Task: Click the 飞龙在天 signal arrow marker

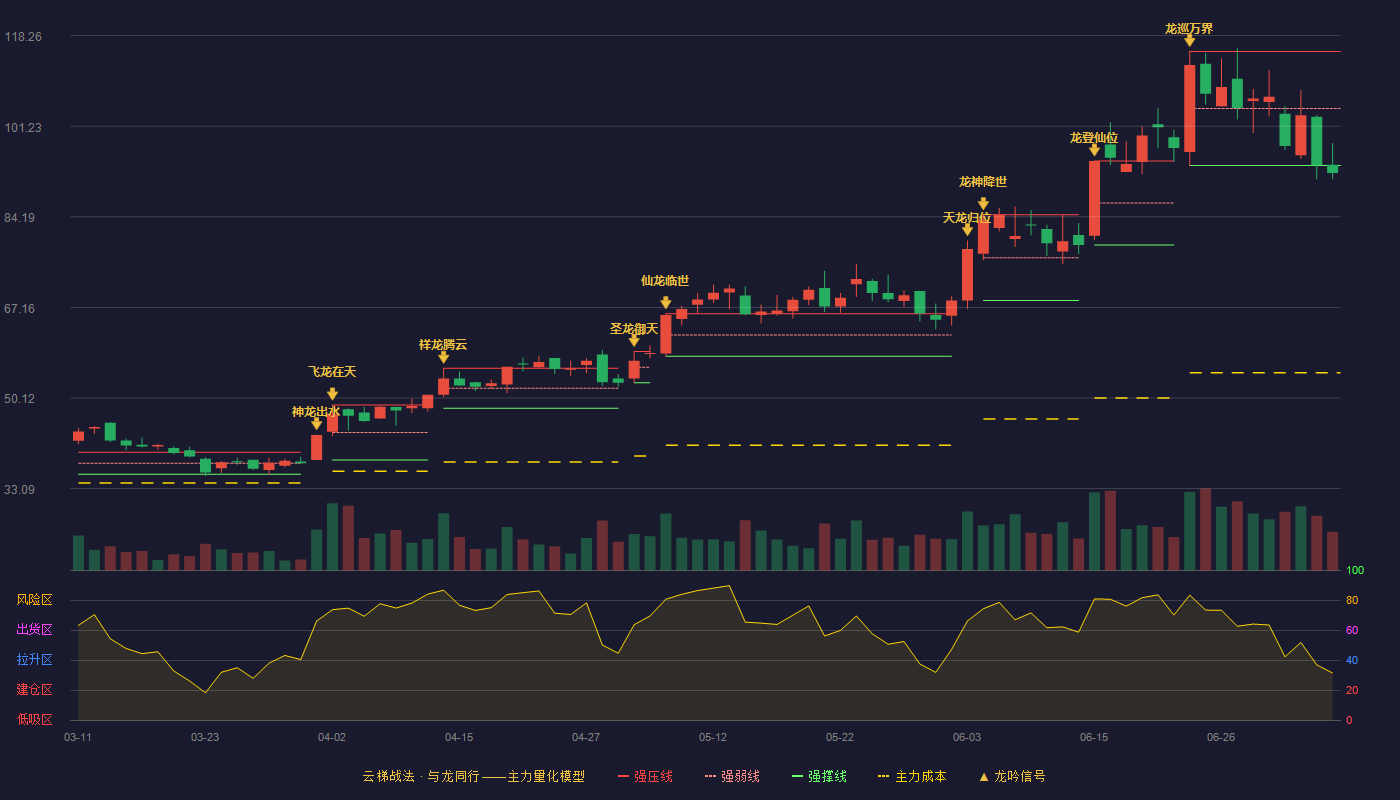Action: point(333,394)
